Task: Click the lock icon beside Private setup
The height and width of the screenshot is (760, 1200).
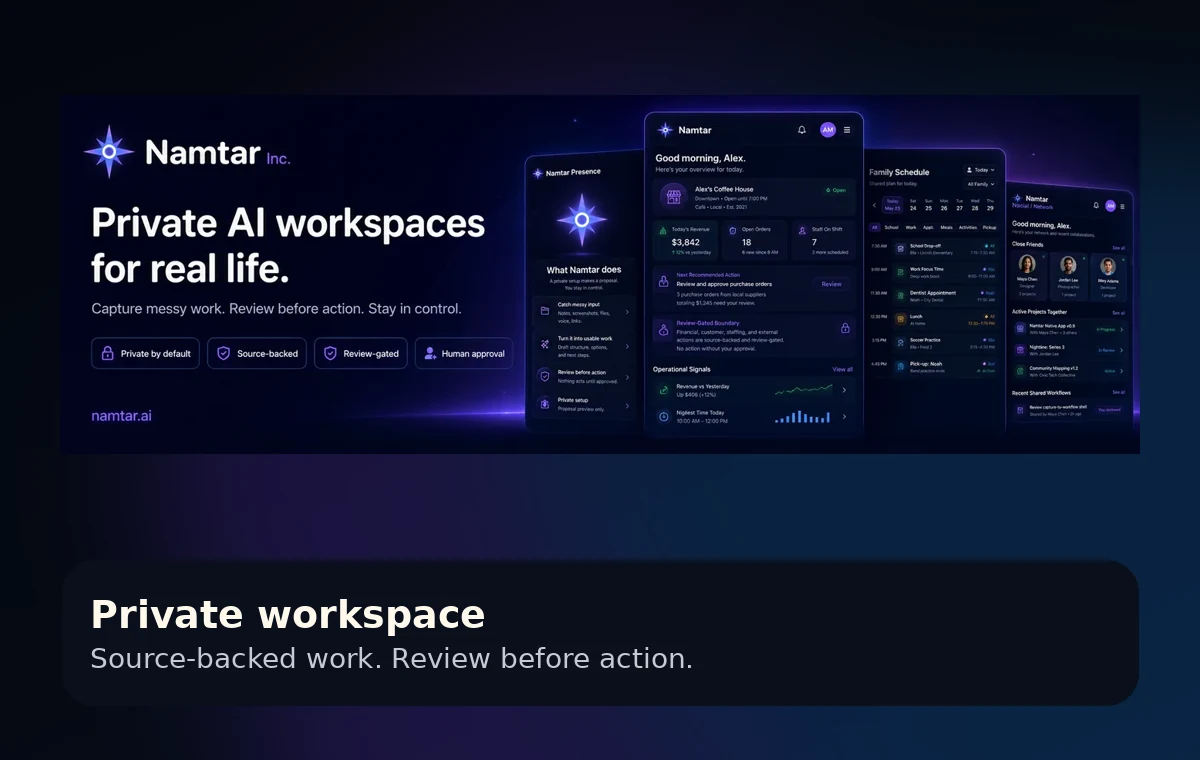Action: click(x=545, y=404)
